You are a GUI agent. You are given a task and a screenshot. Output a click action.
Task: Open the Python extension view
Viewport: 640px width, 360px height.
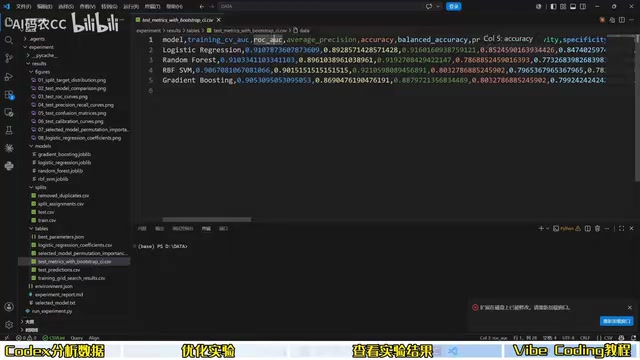(x=9, y=166)
